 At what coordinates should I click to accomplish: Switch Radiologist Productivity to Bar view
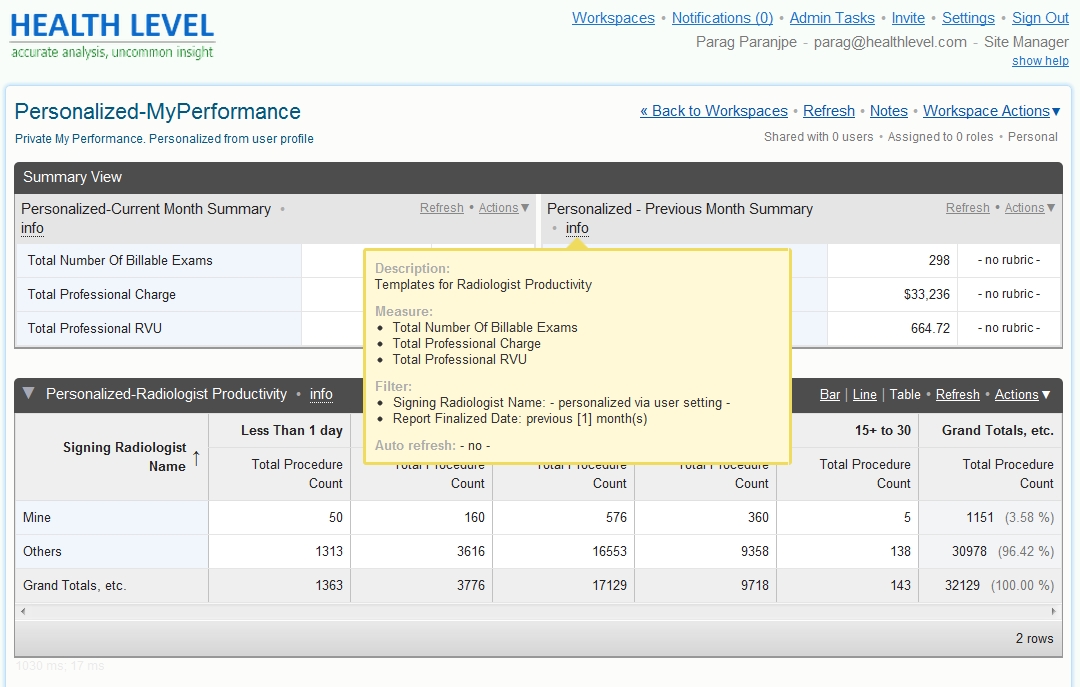point(829,395)
